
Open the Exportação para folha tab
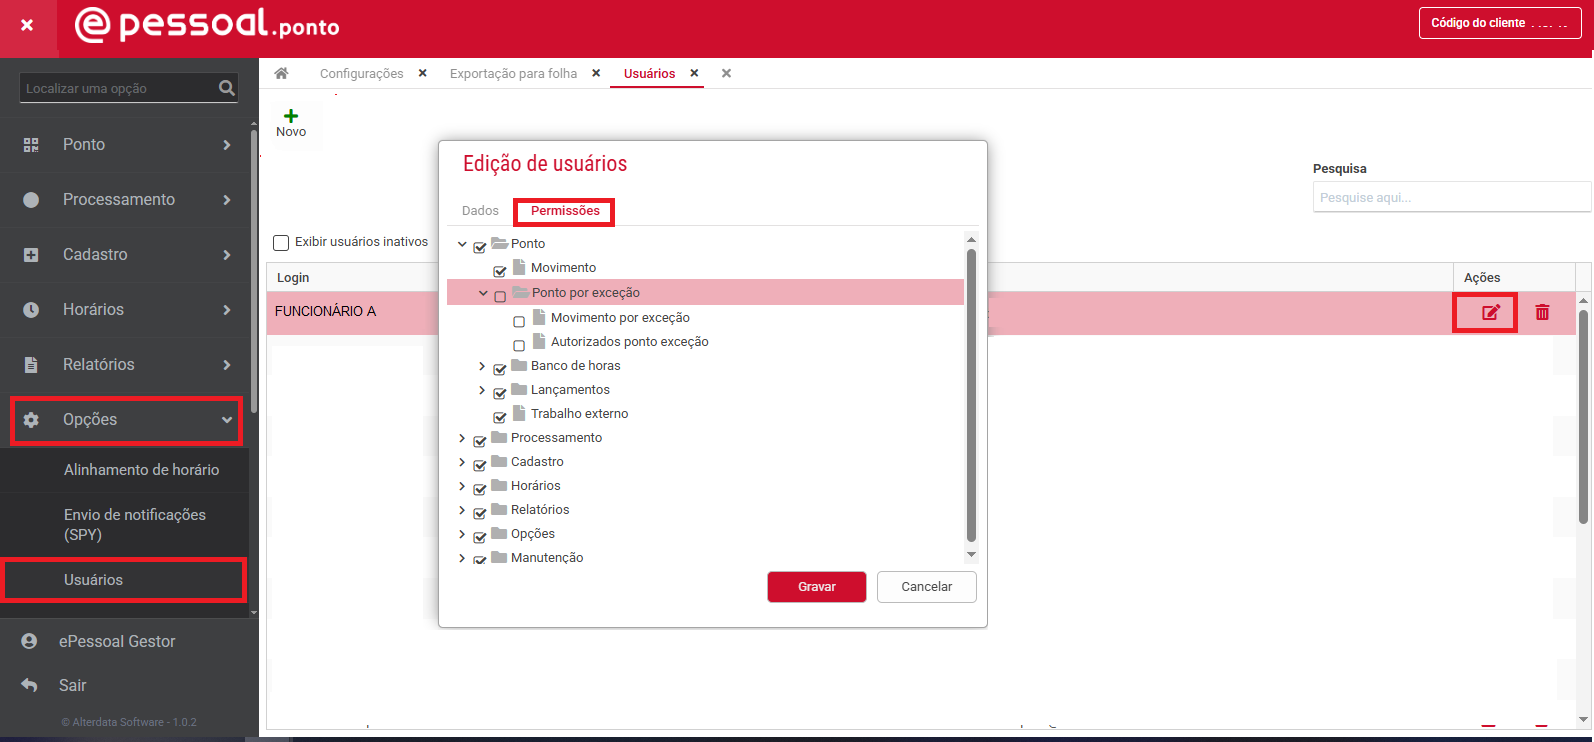(x=513, y=73)
